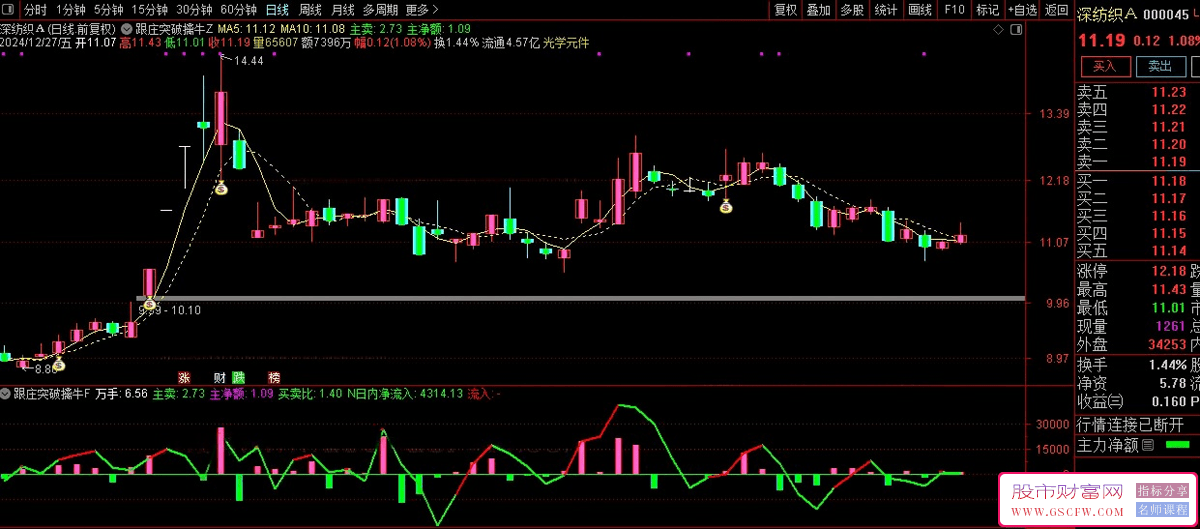Select the 月线 monthly chart tab
Viewport: 1200px width, 529px height.
click(x=342, y=9)
